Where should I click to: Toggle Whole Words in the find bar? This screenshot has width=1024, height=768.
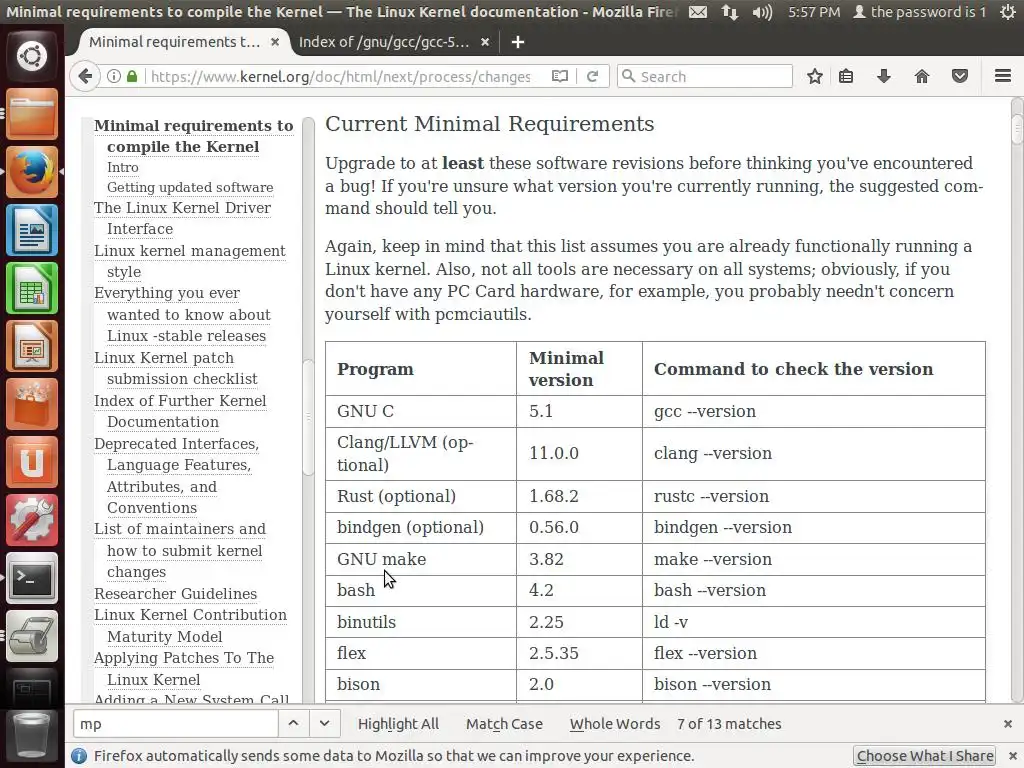point(615,724)
